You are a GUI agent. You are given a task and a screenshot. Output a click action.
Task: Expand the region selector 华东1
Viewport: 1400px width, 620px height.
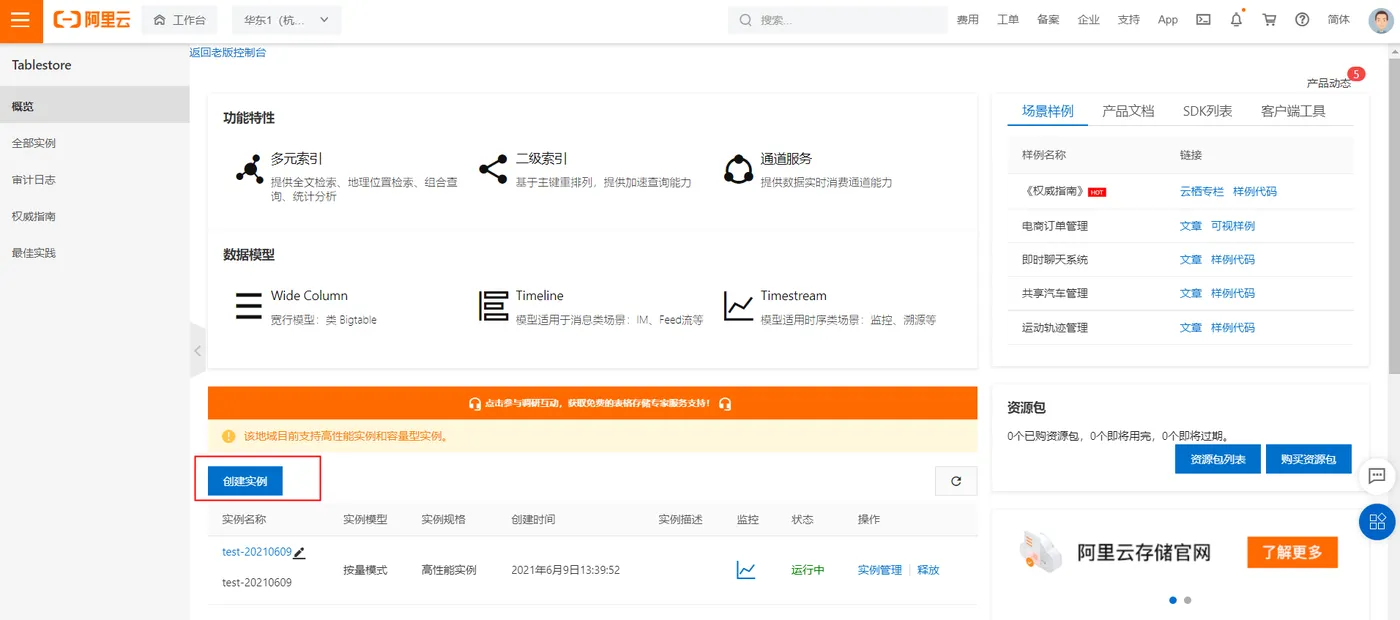coord(286,20)
